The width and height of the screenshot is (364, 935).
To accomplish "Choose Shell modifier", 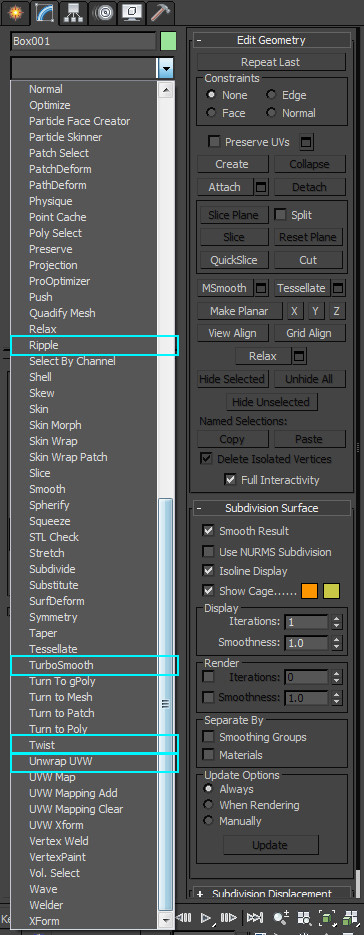I will pyautogui.click(x=41, y=377).
